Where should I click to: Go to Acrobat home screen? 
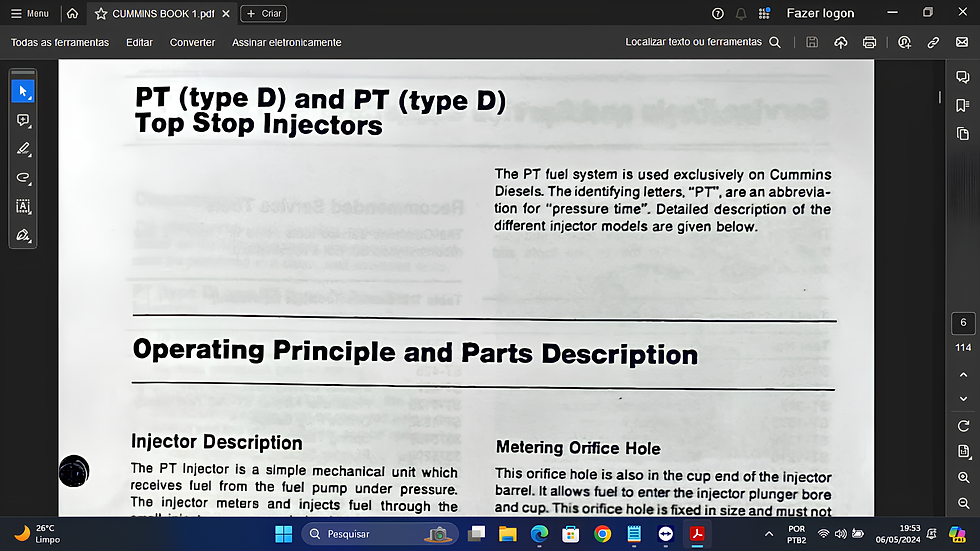[72, 13]
